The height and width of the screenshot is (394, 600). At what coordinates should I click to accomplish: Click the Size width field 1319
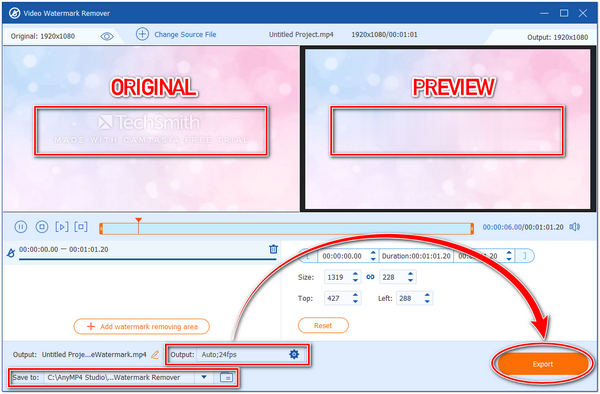338,277
